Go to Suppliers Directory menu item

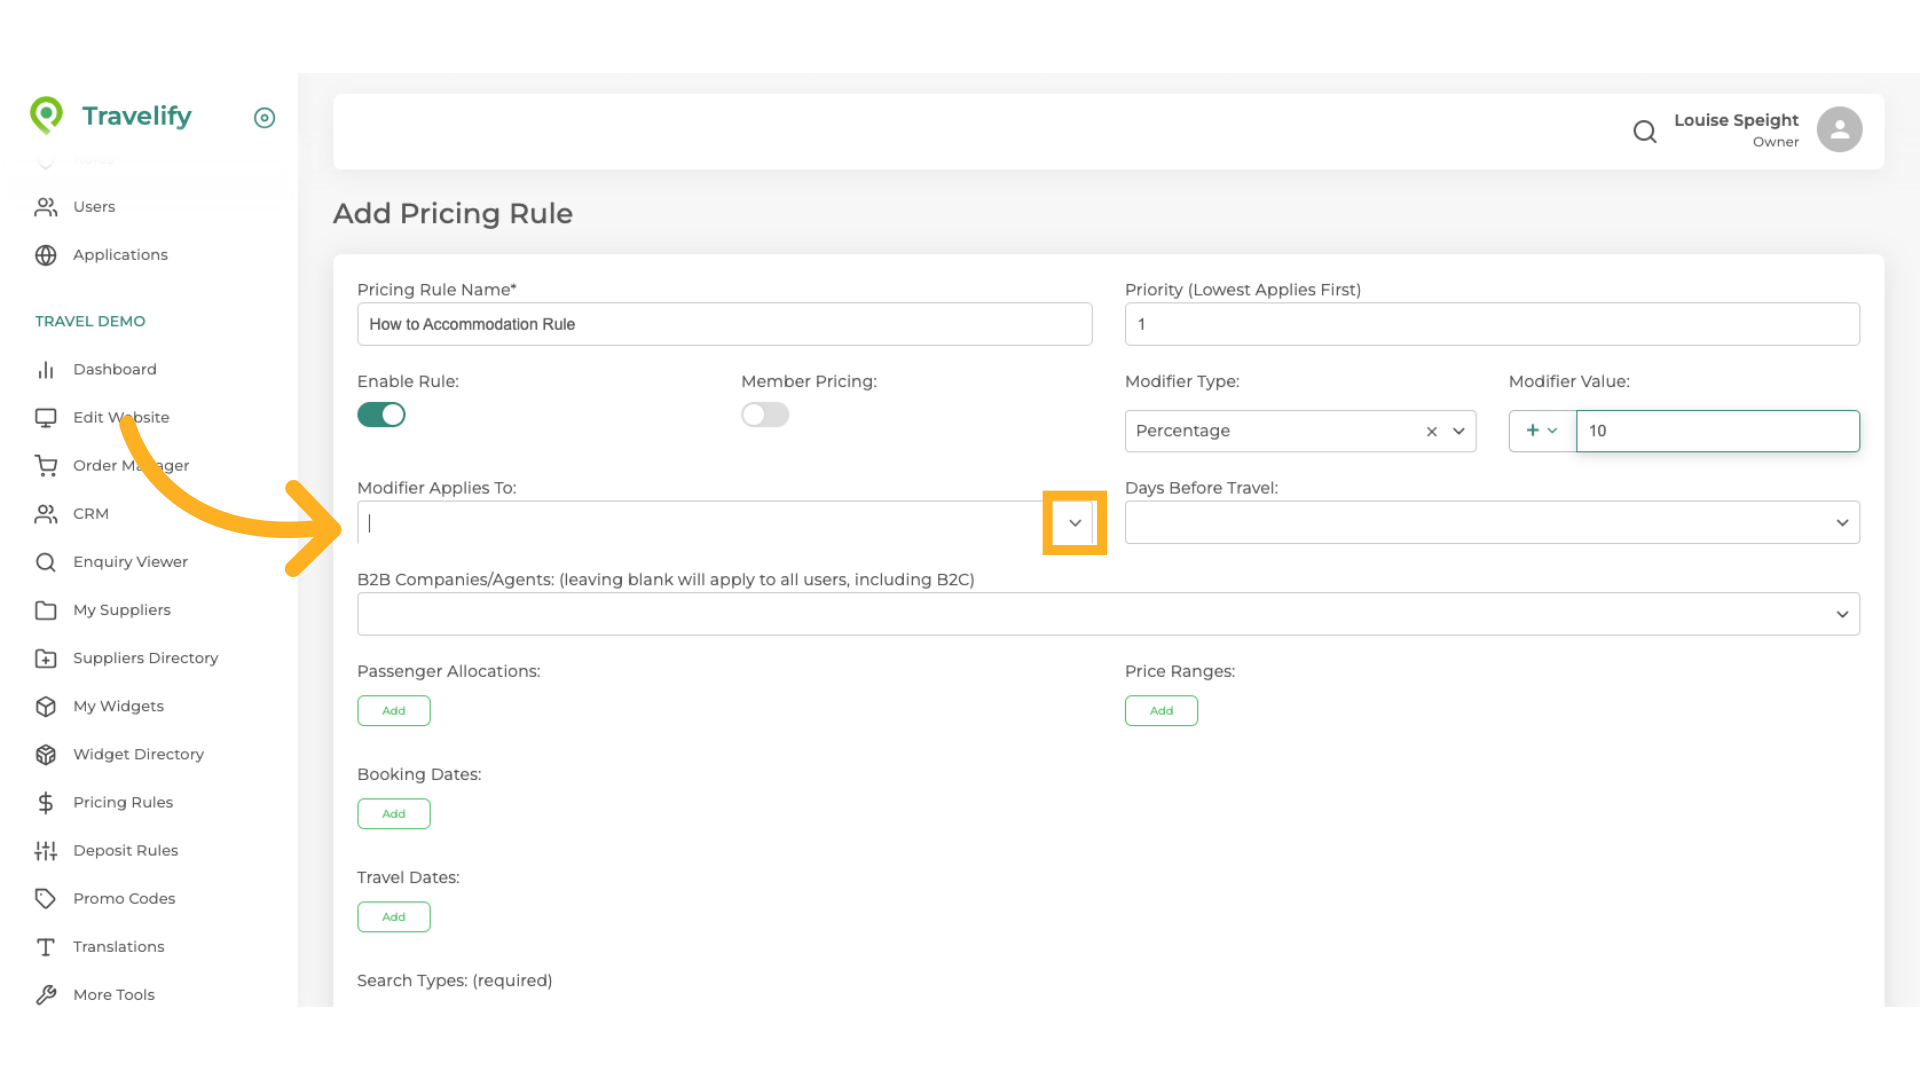pos(145,658)
